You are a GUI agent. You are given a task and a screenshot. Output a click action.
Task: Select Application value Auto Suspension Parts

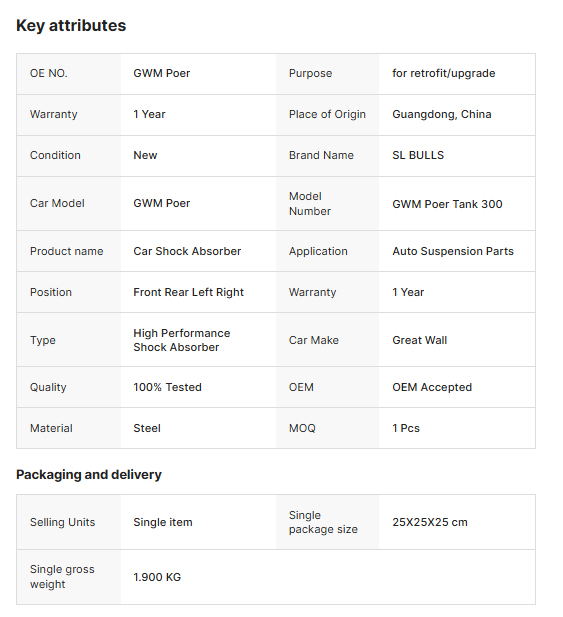[x=453, y=251]
